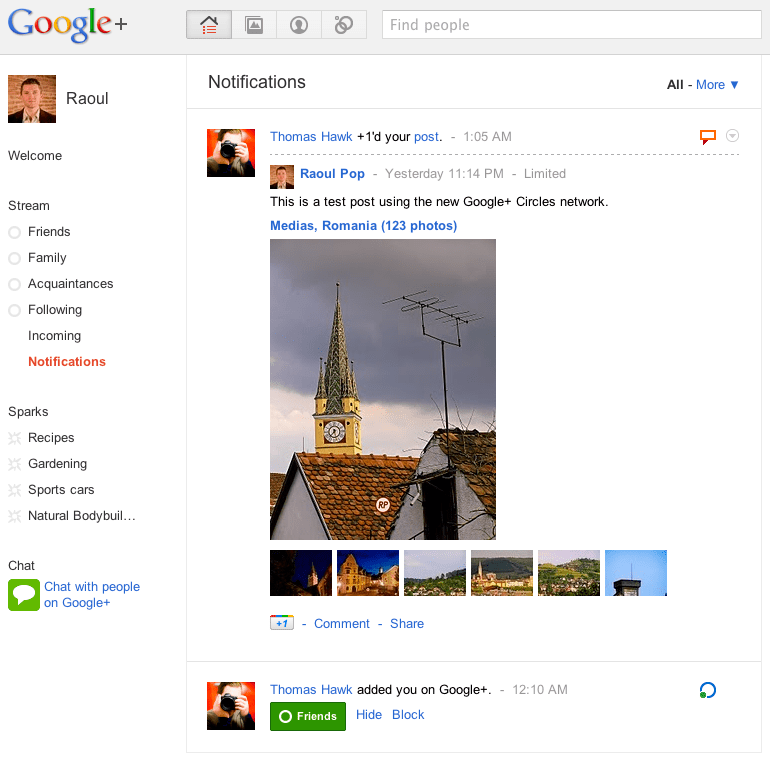
Task: Click the Home stream icon in toolbar
Action: tap(209, 25)
